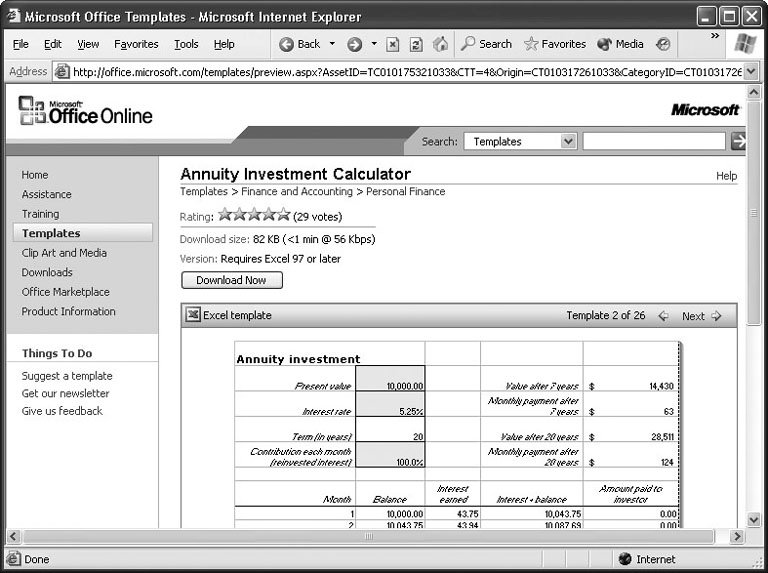768x573 pixels.
Task: Open the Favorites menu
Action: tap(136, 44)
